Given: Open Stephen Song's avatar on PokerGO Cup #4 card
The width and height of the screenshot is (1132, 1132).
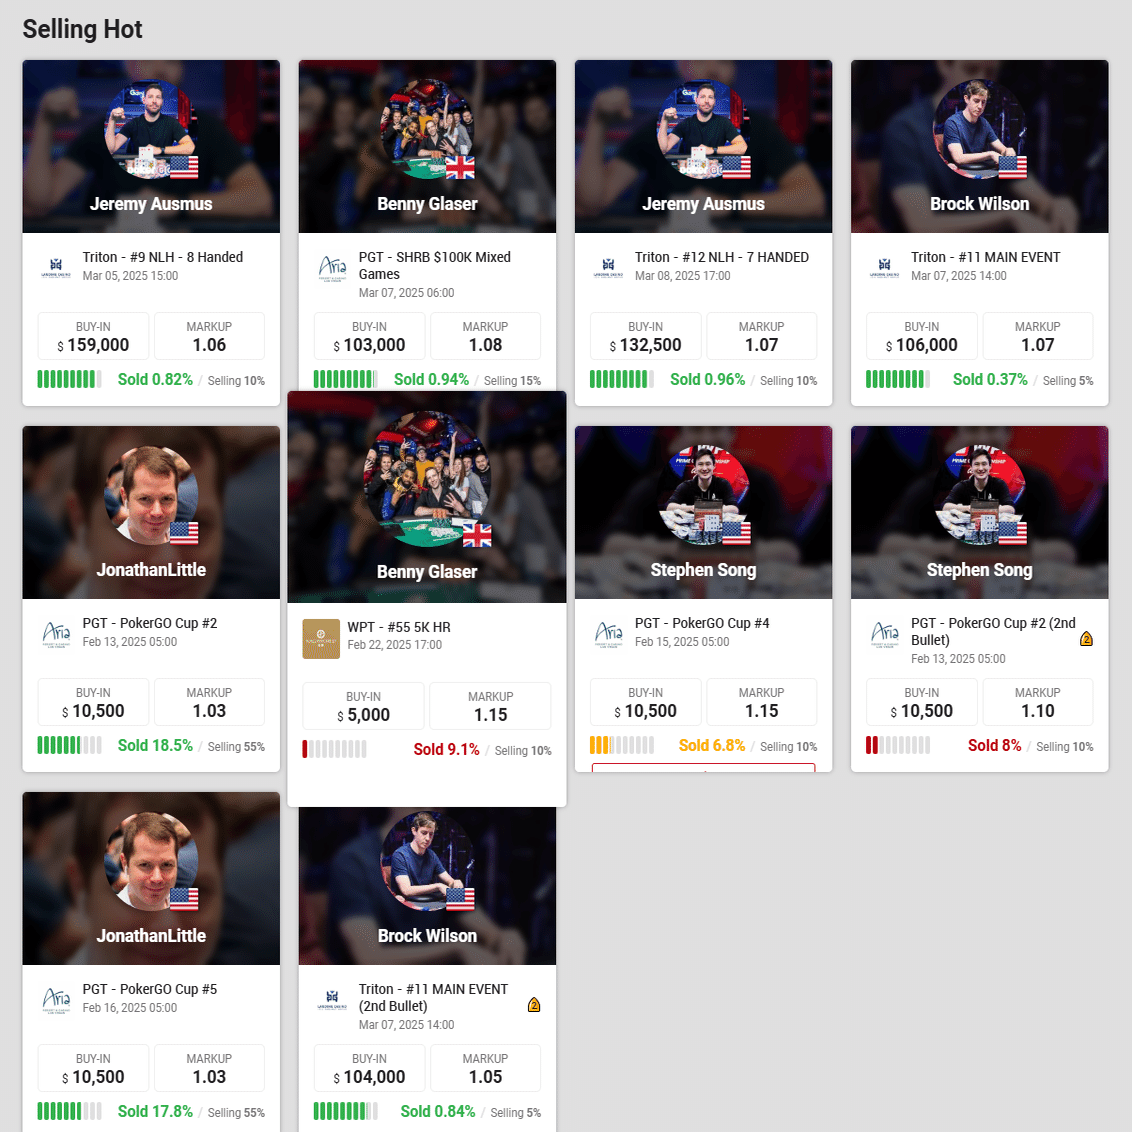Looking at the screenshot, I should pyautogui.click(x=703, y=492).
